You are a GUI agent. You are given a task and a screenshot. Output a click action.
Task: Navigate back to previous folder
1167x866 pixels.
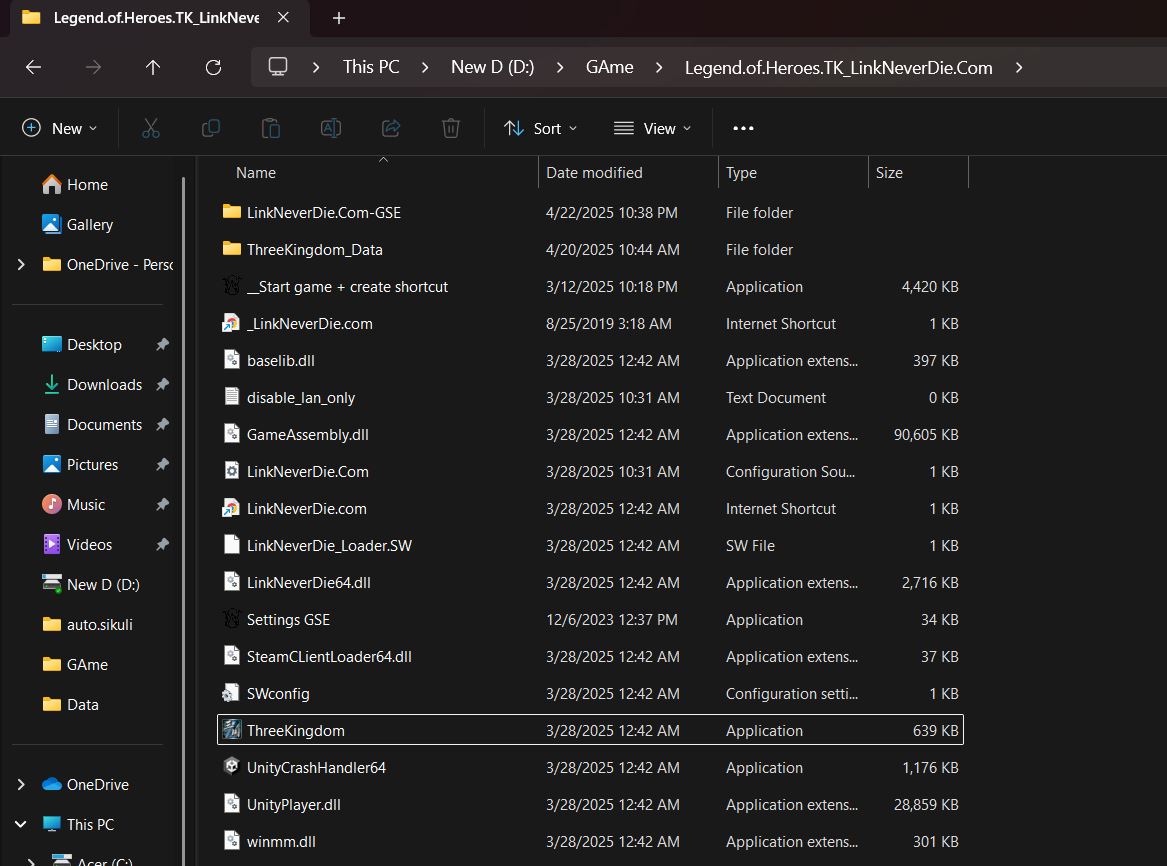click(33, 67)
